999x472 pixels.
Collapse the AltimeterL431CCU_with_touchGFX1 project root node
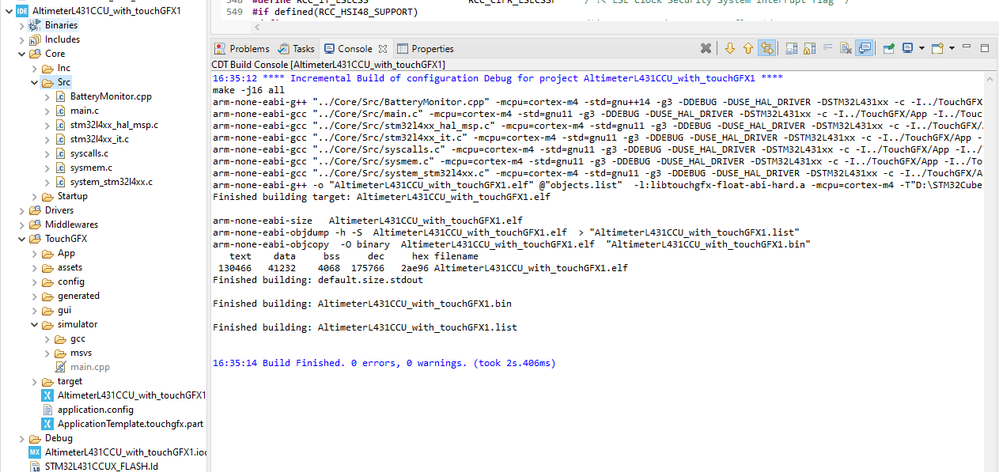point(8,11)
